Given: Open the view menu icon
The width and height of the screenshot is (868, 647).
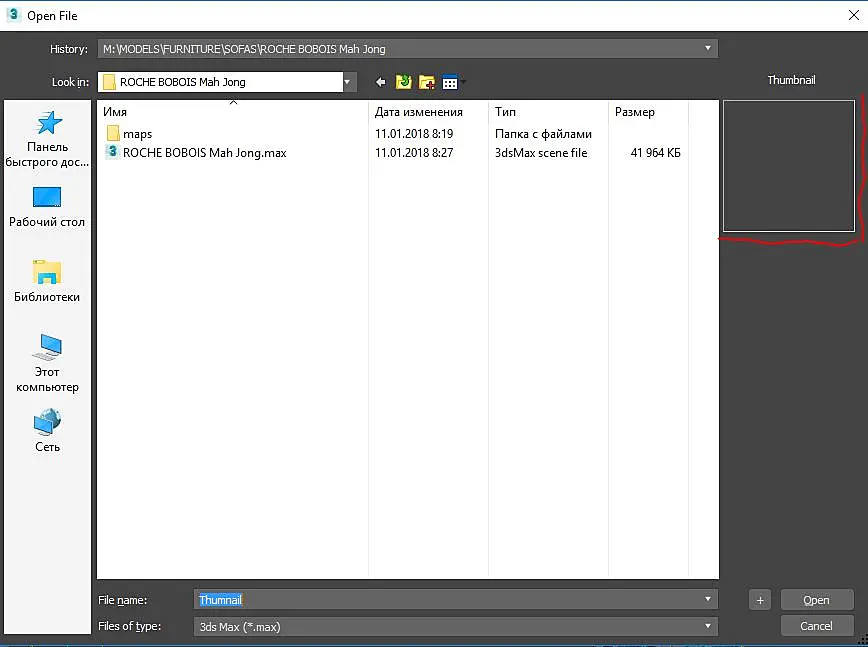Looking at the screenshot, I should coord(451,82).
